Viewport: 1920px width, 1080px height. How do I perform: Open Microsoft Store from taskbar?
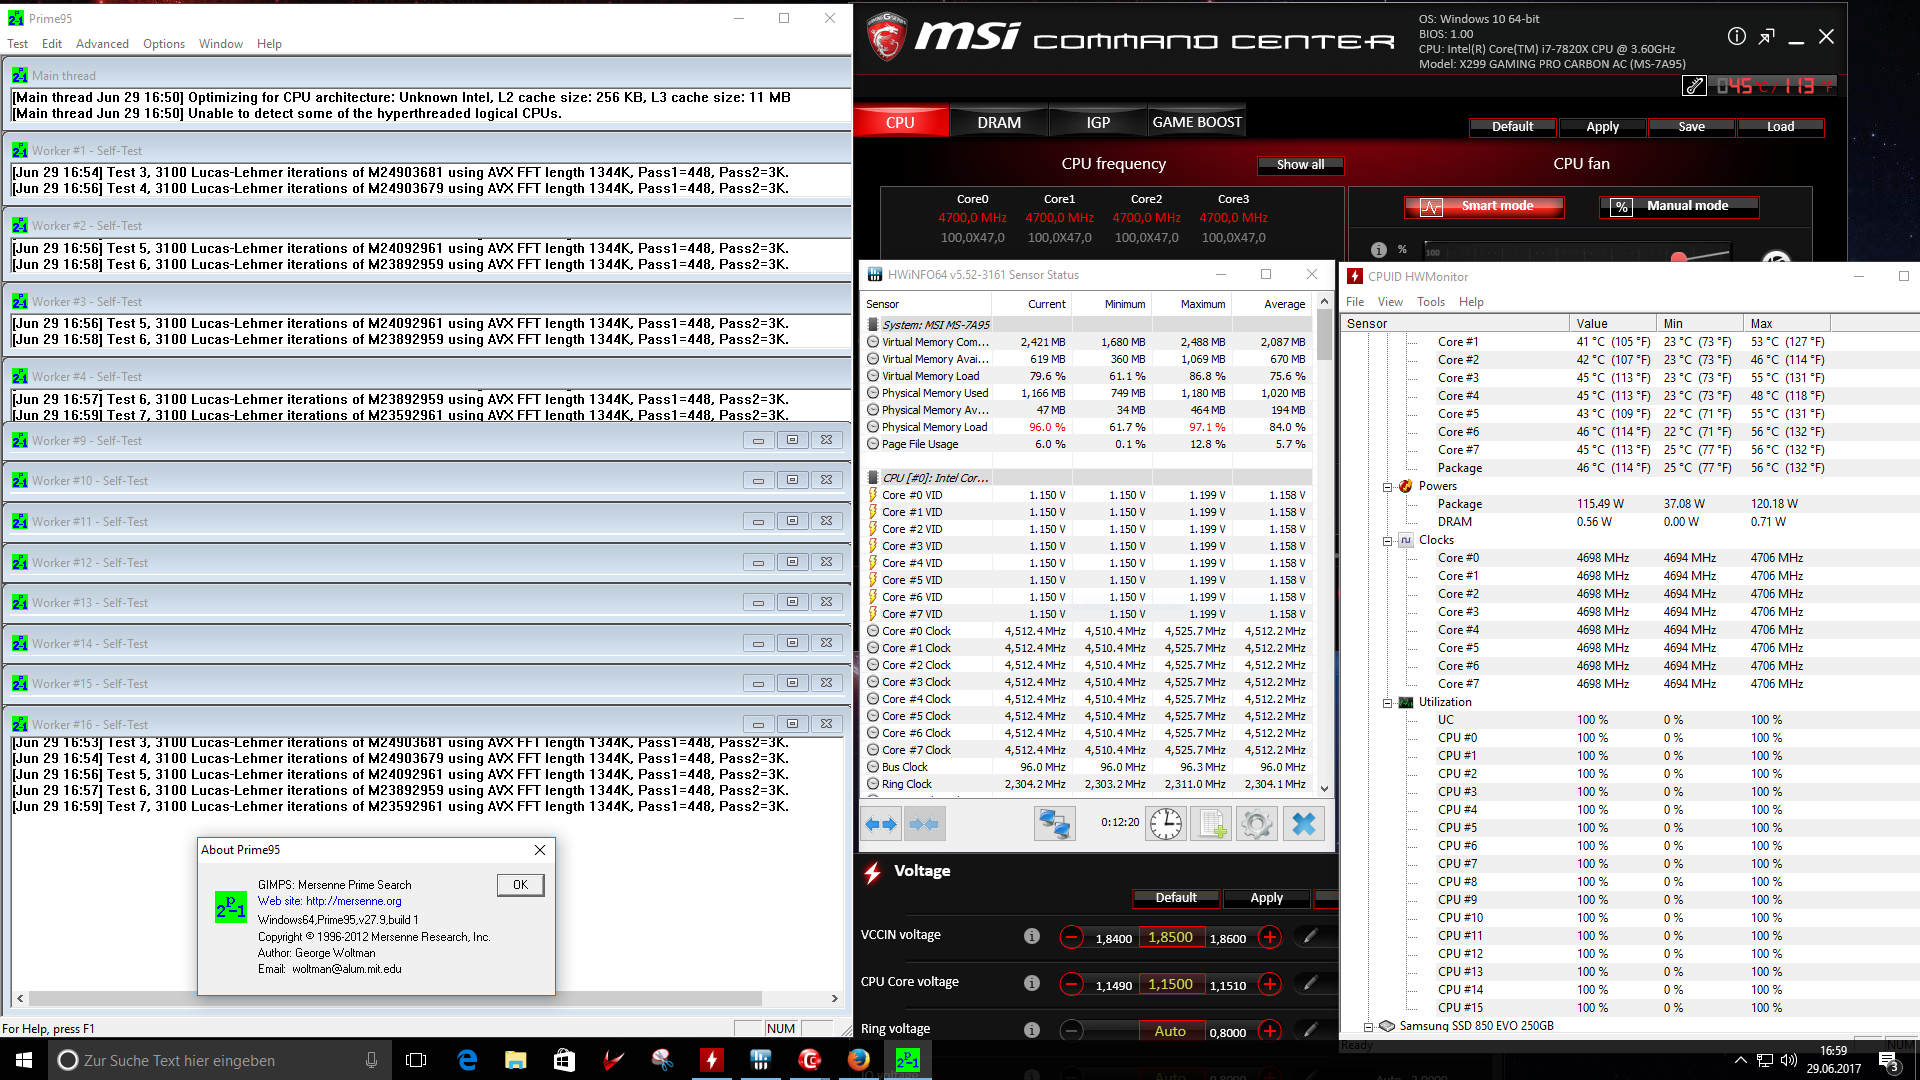point(564,1060)
